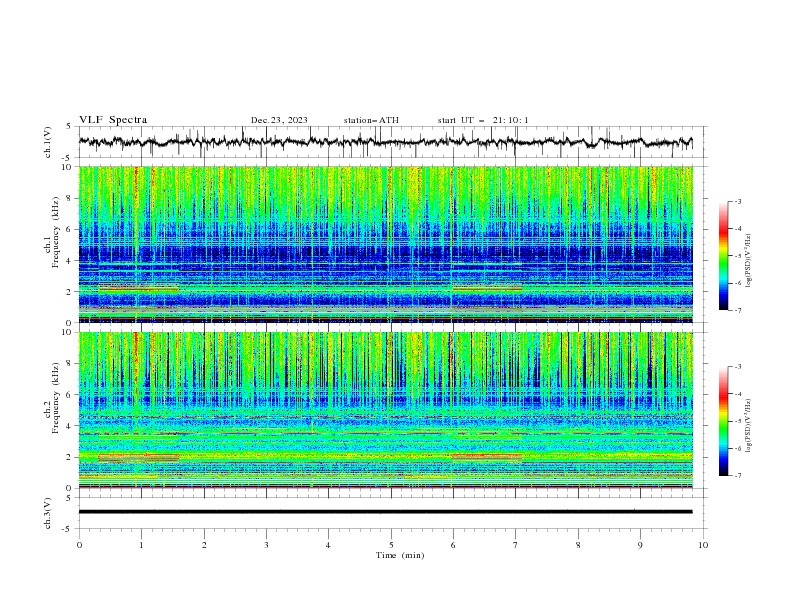Click time axis tick label "8"

(578, 545)
